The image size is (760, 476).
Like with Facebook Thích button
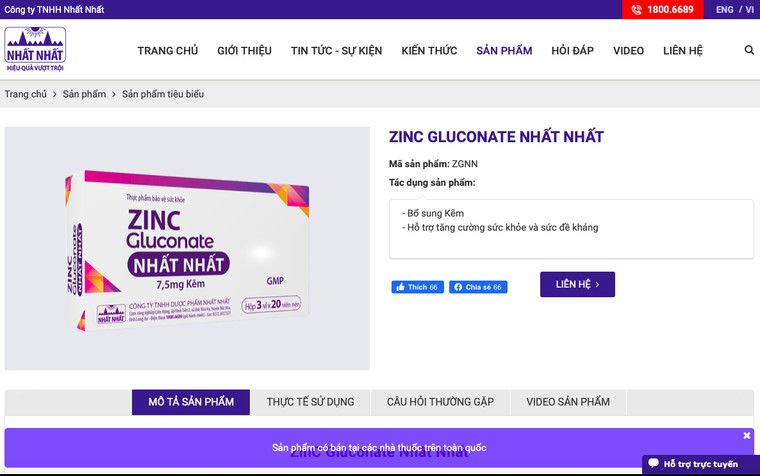(417, 287)
